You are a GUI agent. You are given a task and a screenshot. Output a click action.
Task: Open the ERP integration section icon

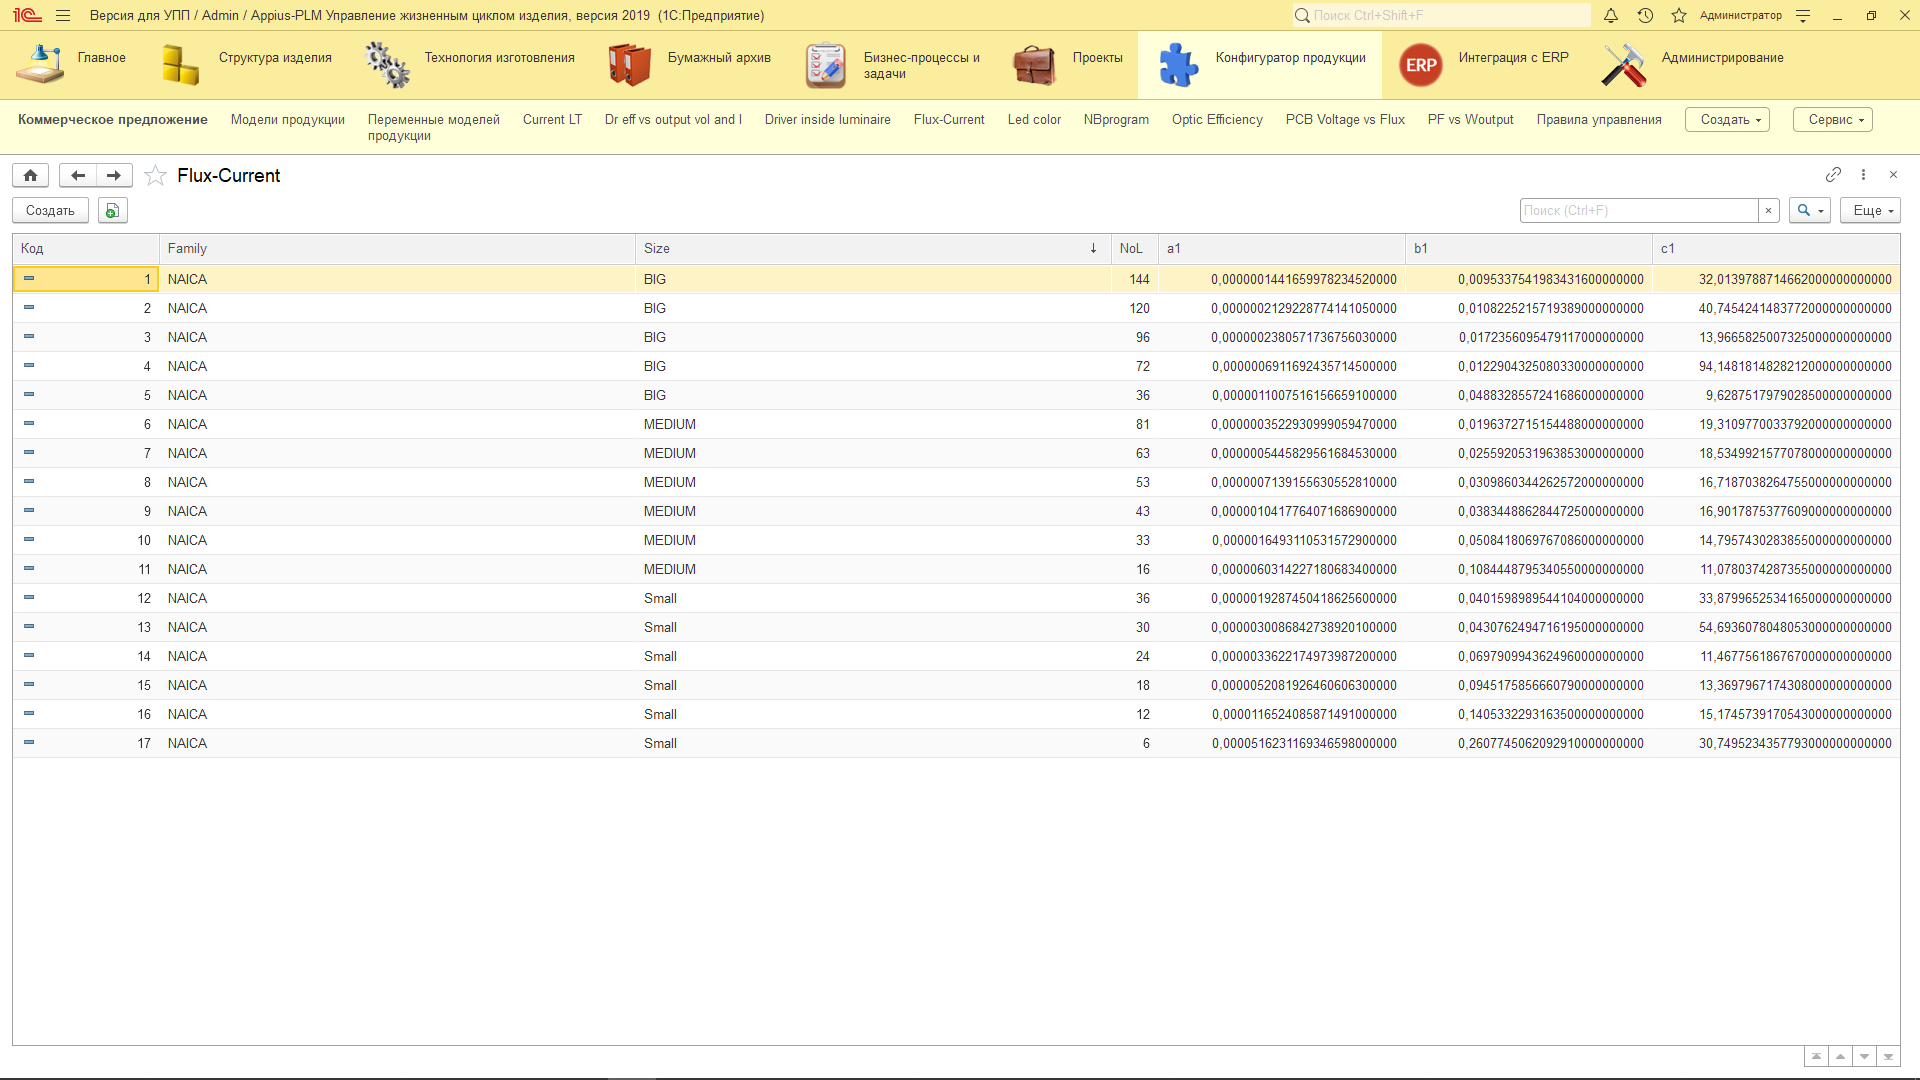click(x=1420, y=65)
